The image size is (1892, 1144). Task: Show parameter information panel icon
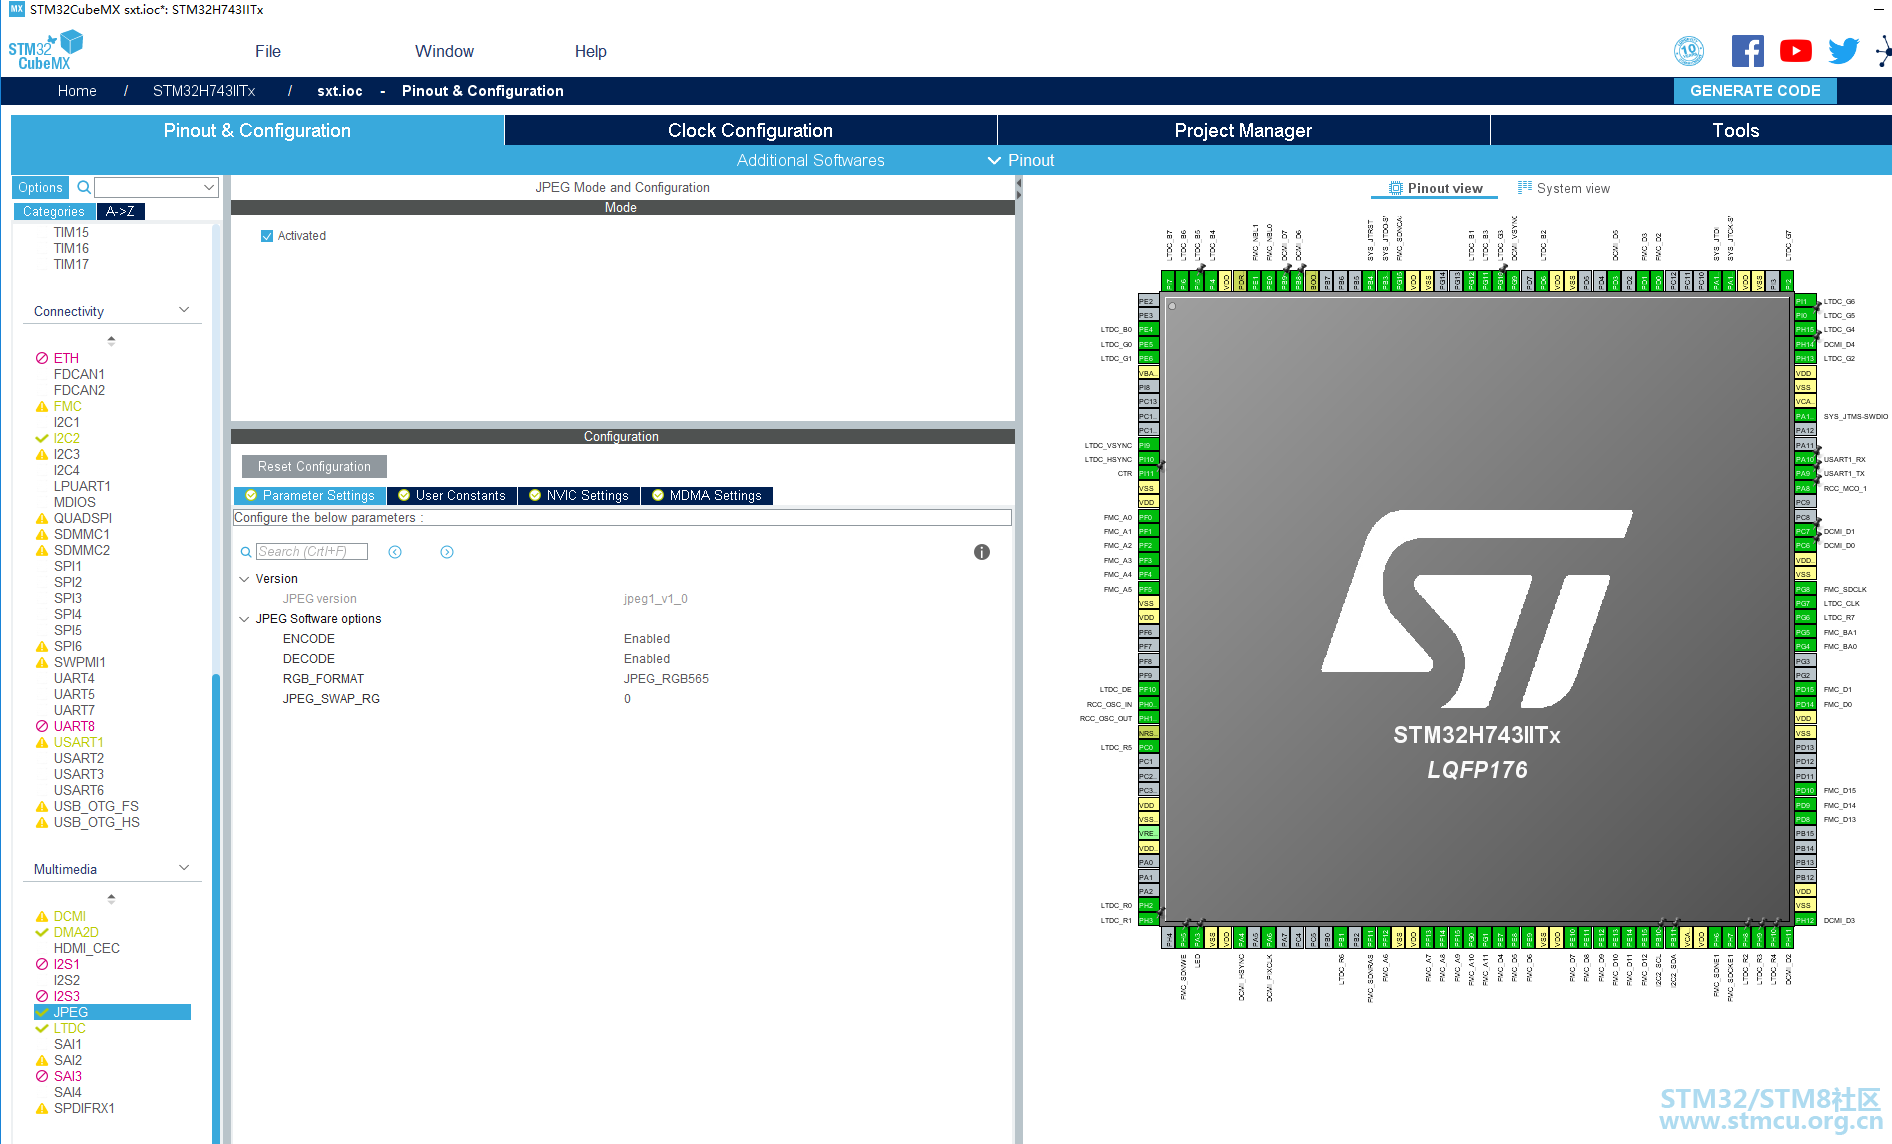point(982,552)
